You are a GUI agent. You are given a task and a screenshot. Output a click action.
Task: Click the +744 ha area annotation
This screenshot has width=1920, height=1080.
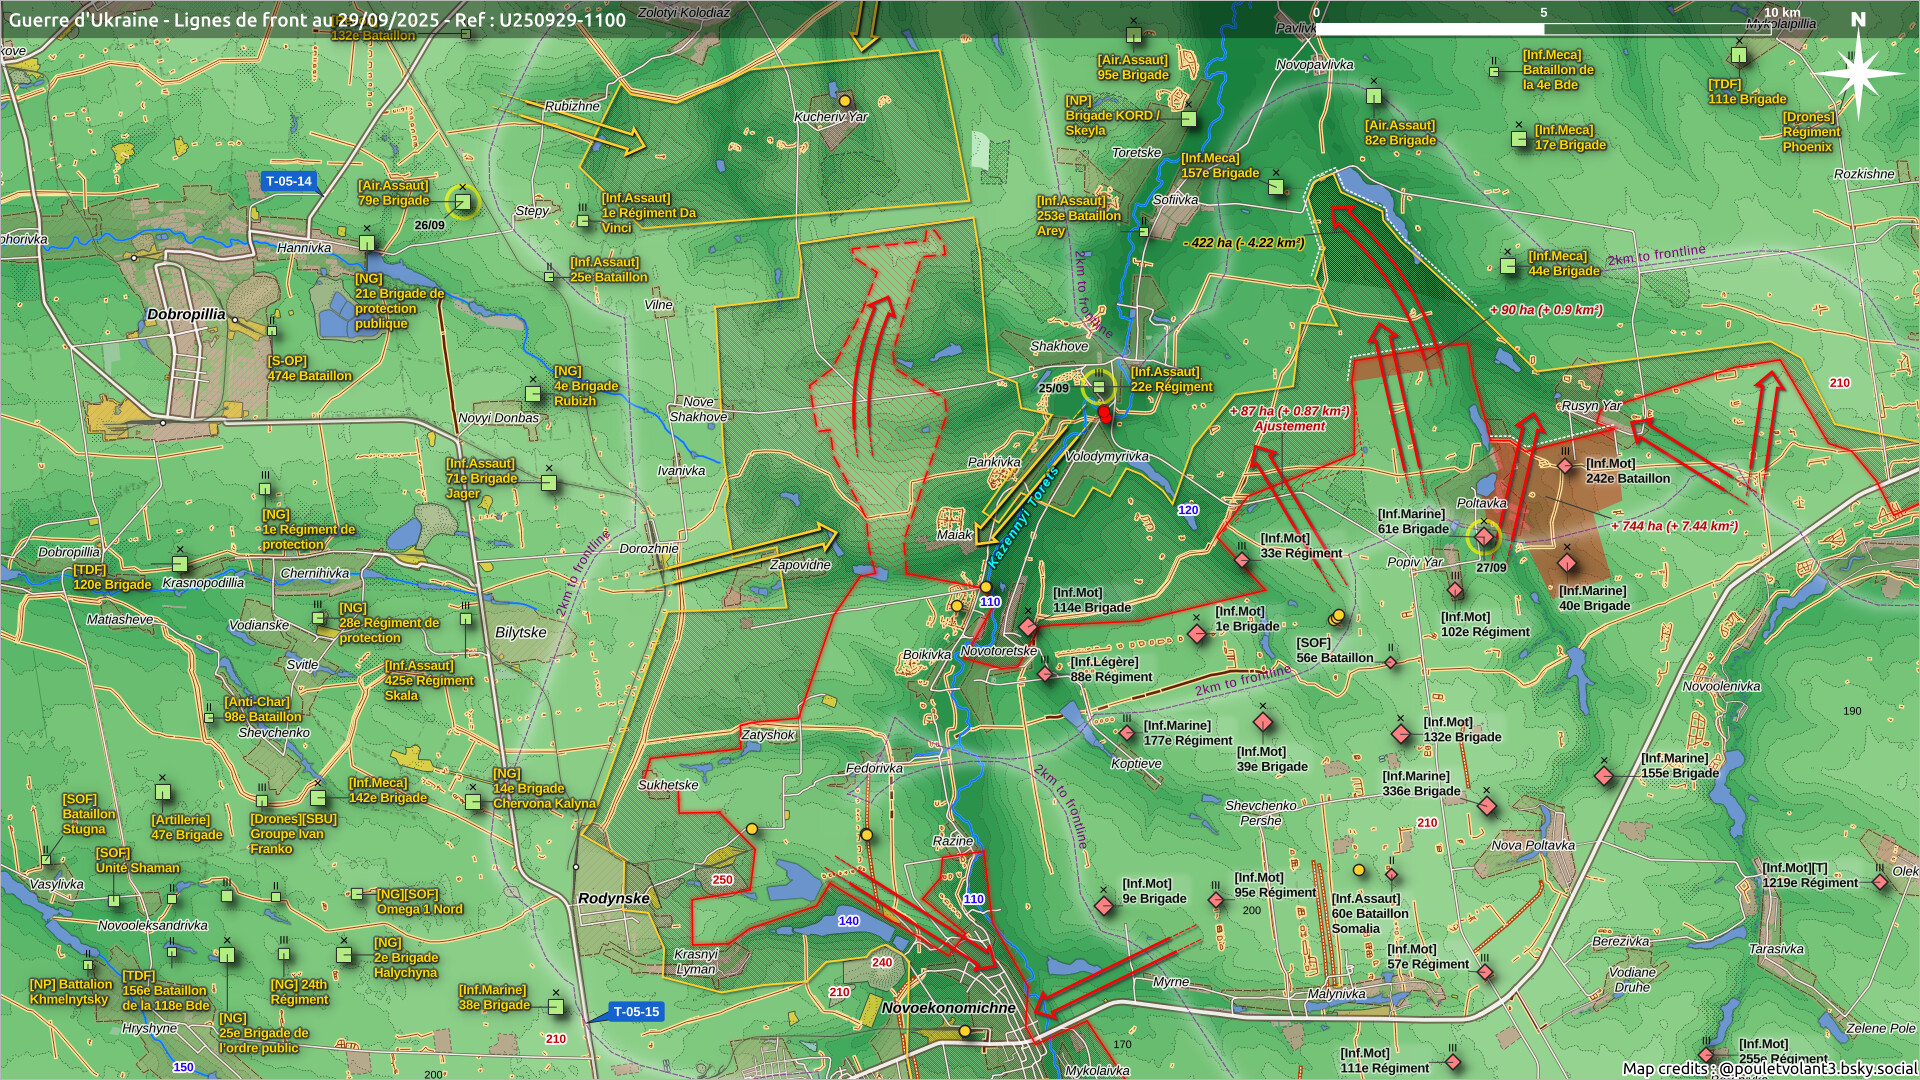coord(1674,526)
